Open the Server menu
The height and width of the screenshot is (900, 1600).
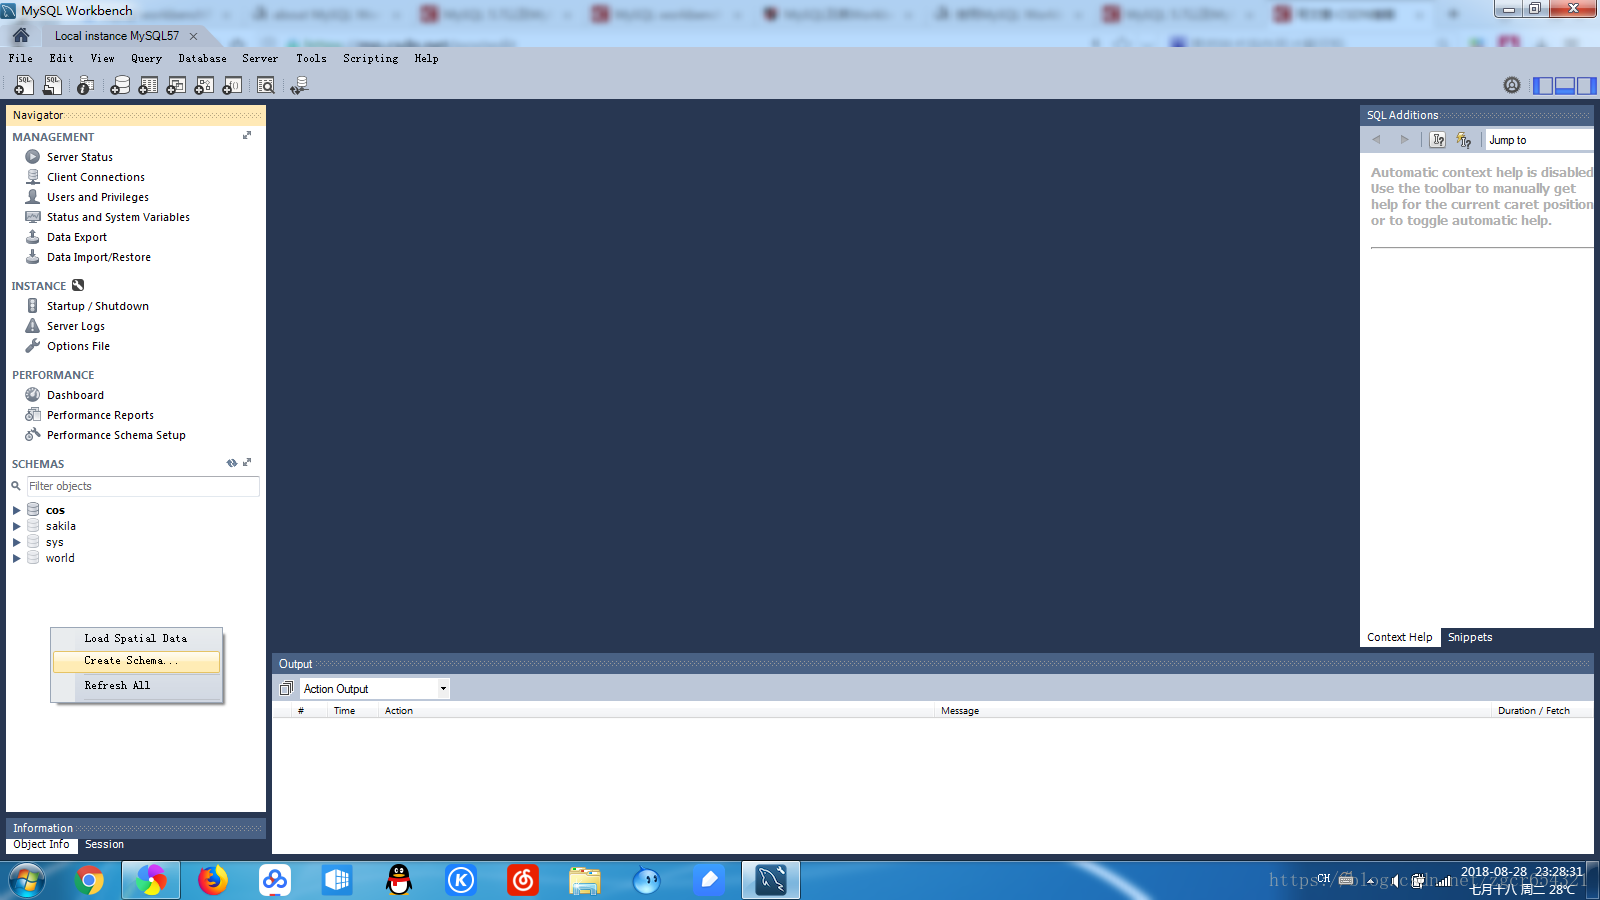tap(260, 58)
